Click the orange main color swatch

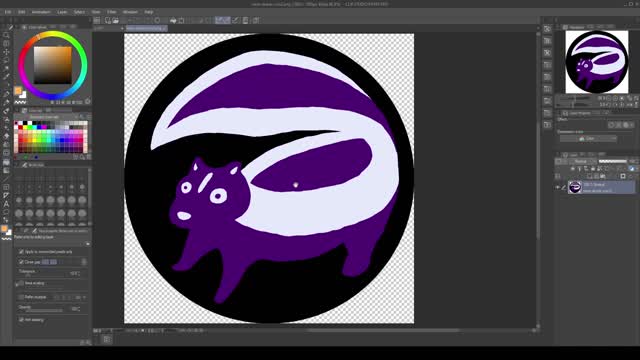coord(18,91)
